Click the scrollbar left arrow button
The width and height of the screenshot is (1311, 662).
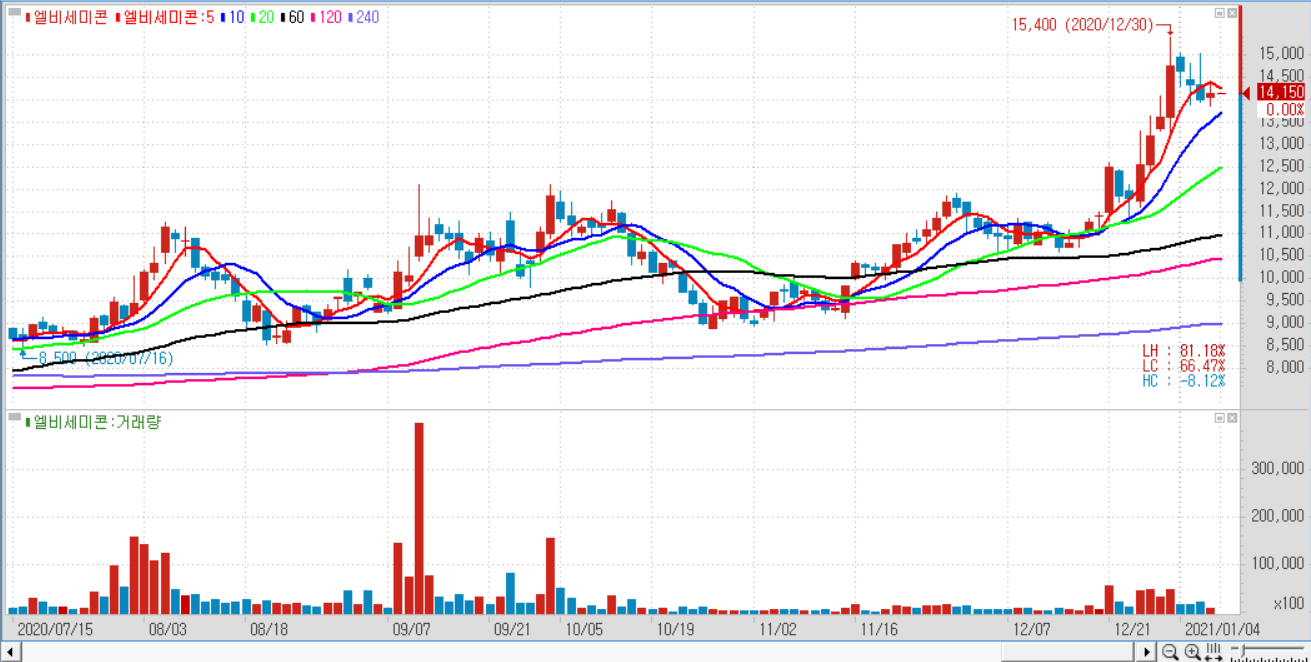click(x=10, y=652)
